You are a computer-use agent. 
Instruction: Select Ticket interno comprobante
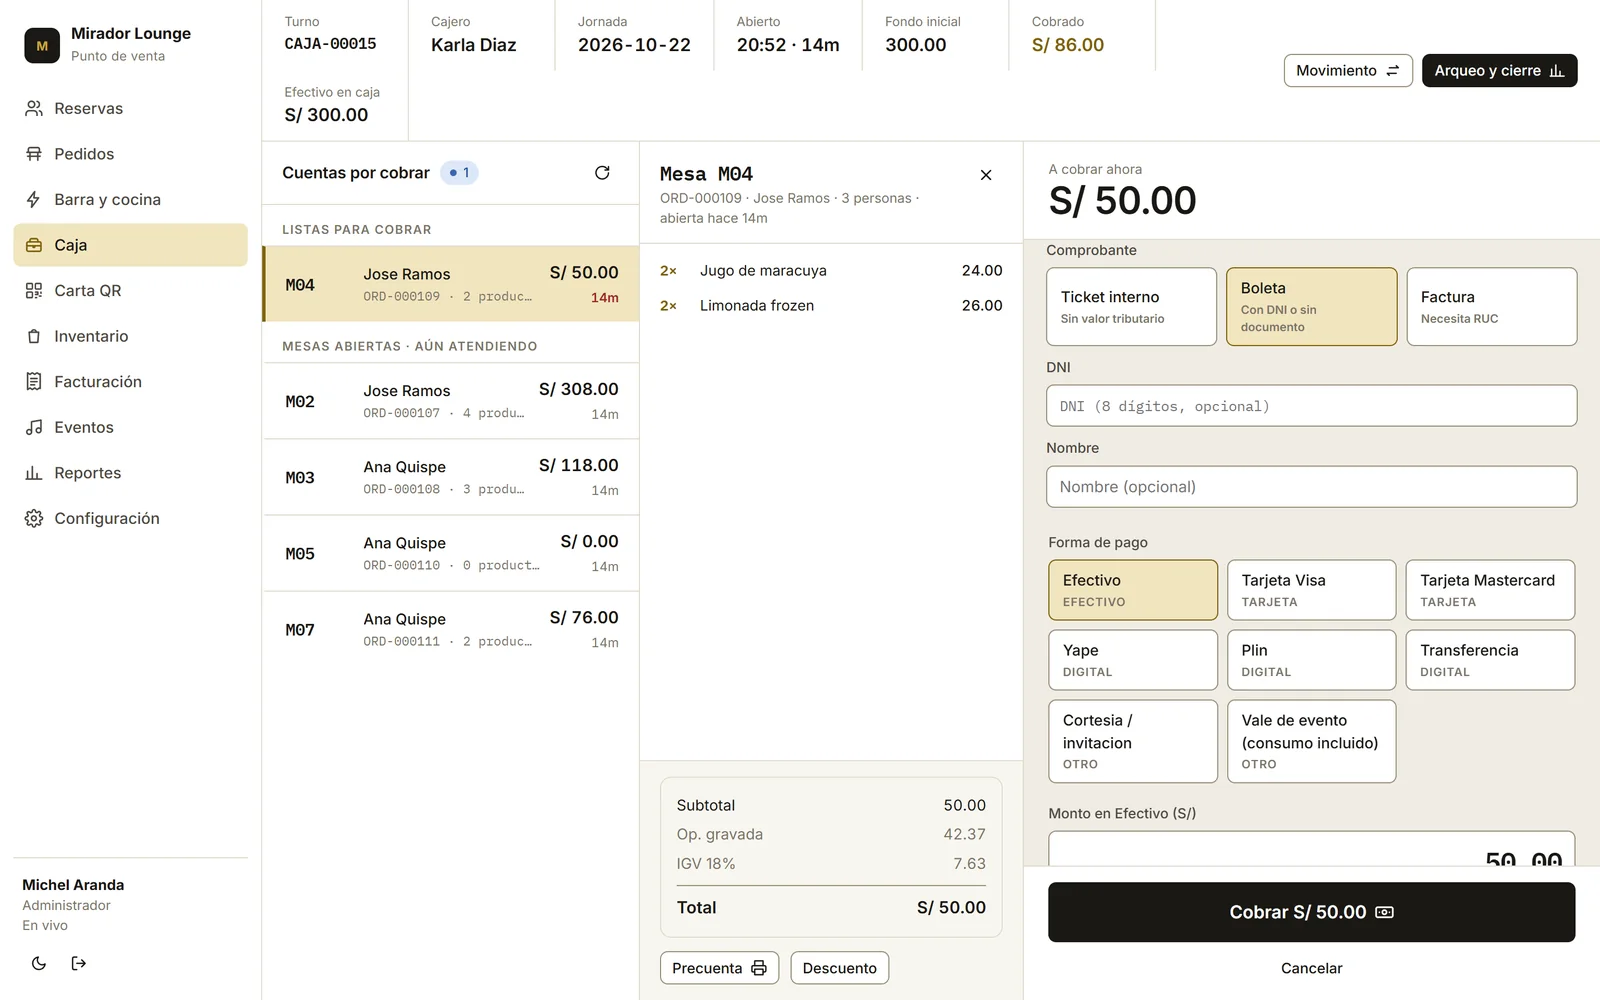1132,306
